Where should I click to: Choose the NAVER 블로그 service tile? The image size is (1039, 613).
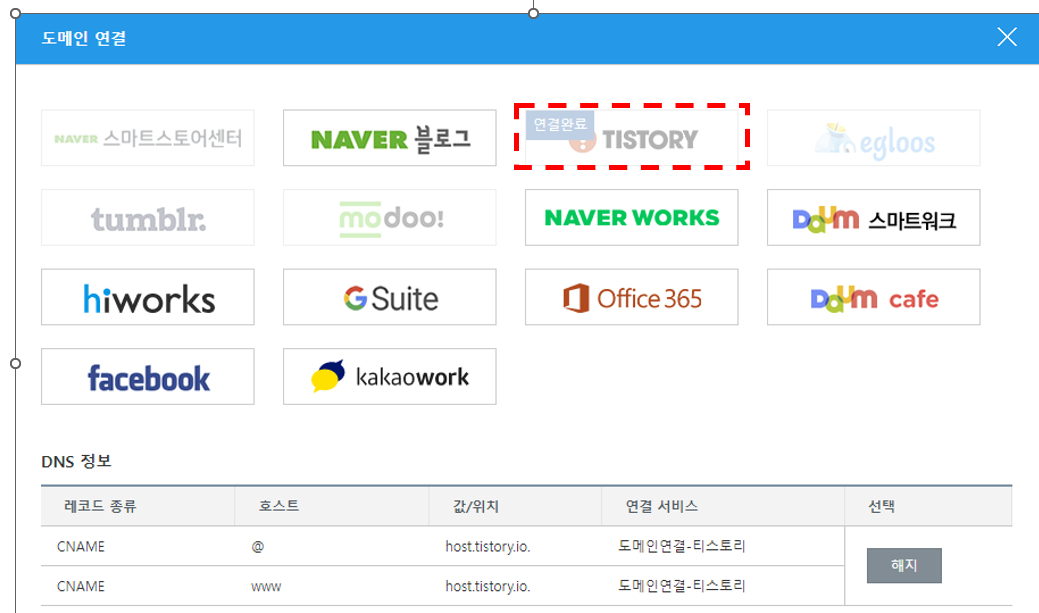pyautogui.click(x=390, y=138)
